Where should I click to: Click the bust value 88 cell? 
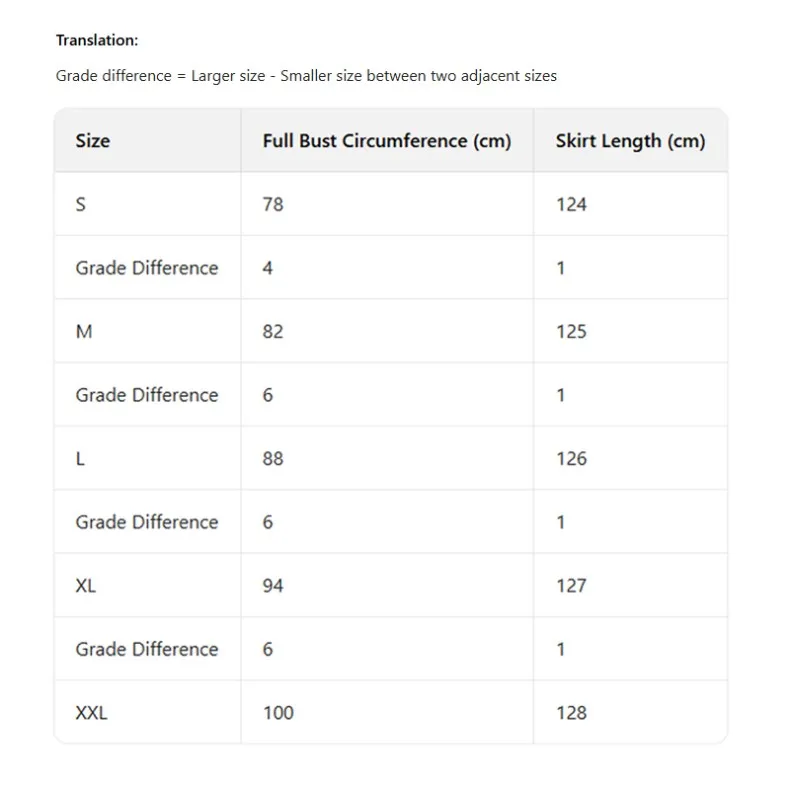tap(273, 458)
